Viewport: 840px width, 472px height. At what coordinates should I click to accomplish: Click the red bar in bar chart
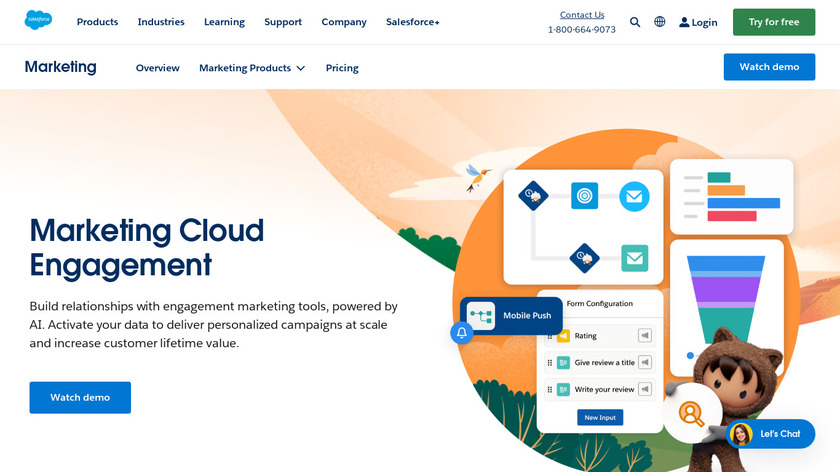(732, 216)
